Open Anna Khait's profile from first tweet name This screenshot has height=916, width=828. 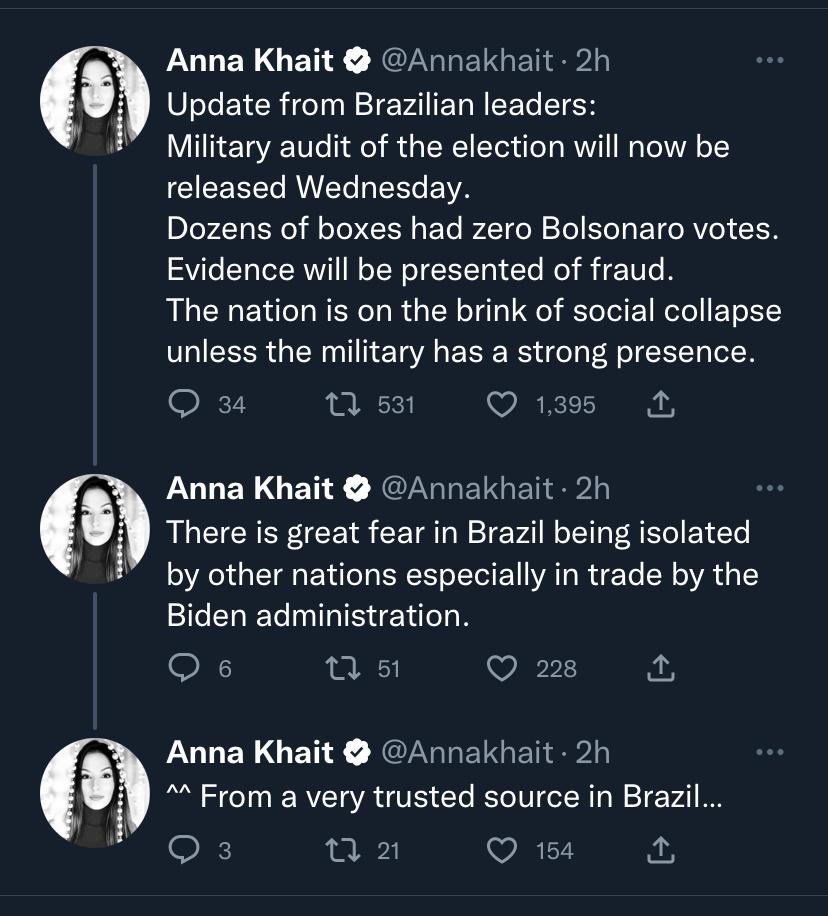pyautogui.click(x=250, y=61)
